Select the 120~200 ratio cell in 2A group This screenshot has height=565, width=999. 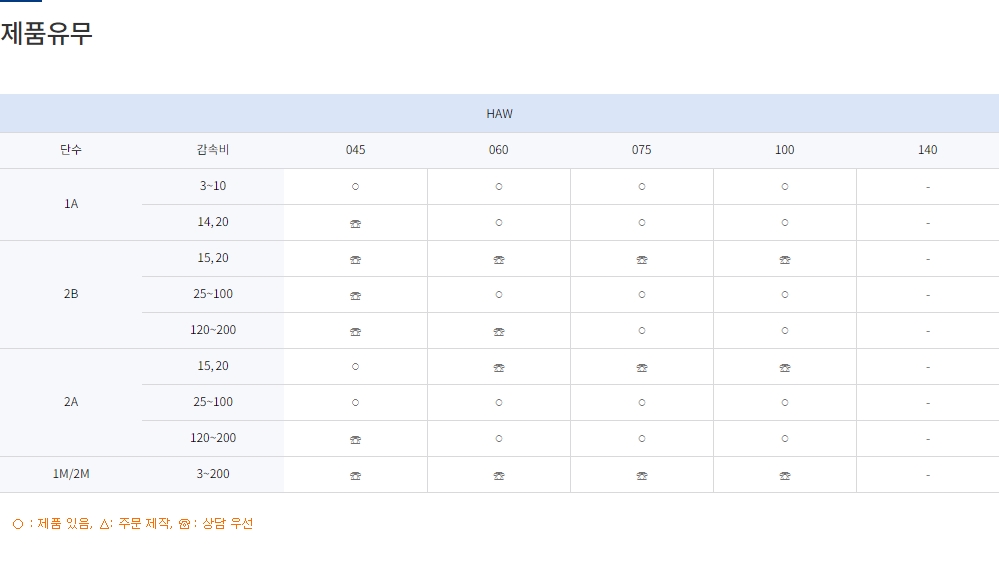(x=213, y=438)
